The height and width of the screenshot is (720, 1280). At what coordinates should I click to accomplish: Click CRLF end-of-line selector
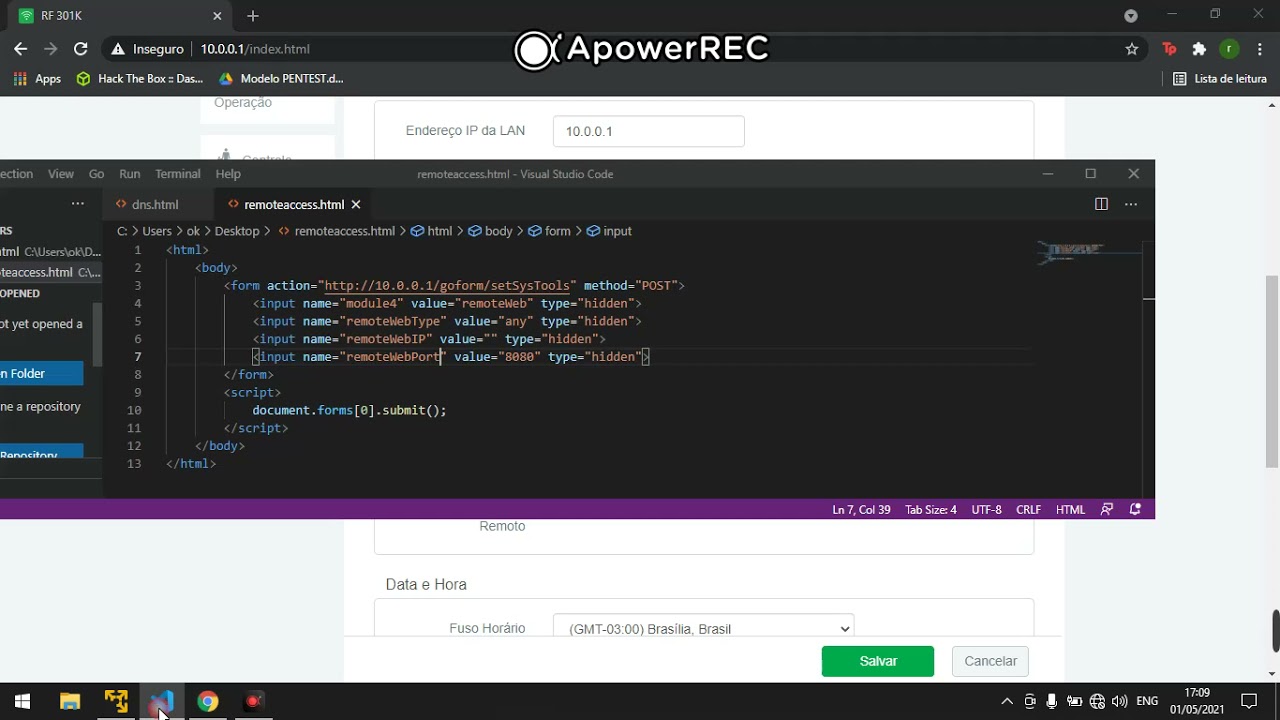tap(1028, 509)
